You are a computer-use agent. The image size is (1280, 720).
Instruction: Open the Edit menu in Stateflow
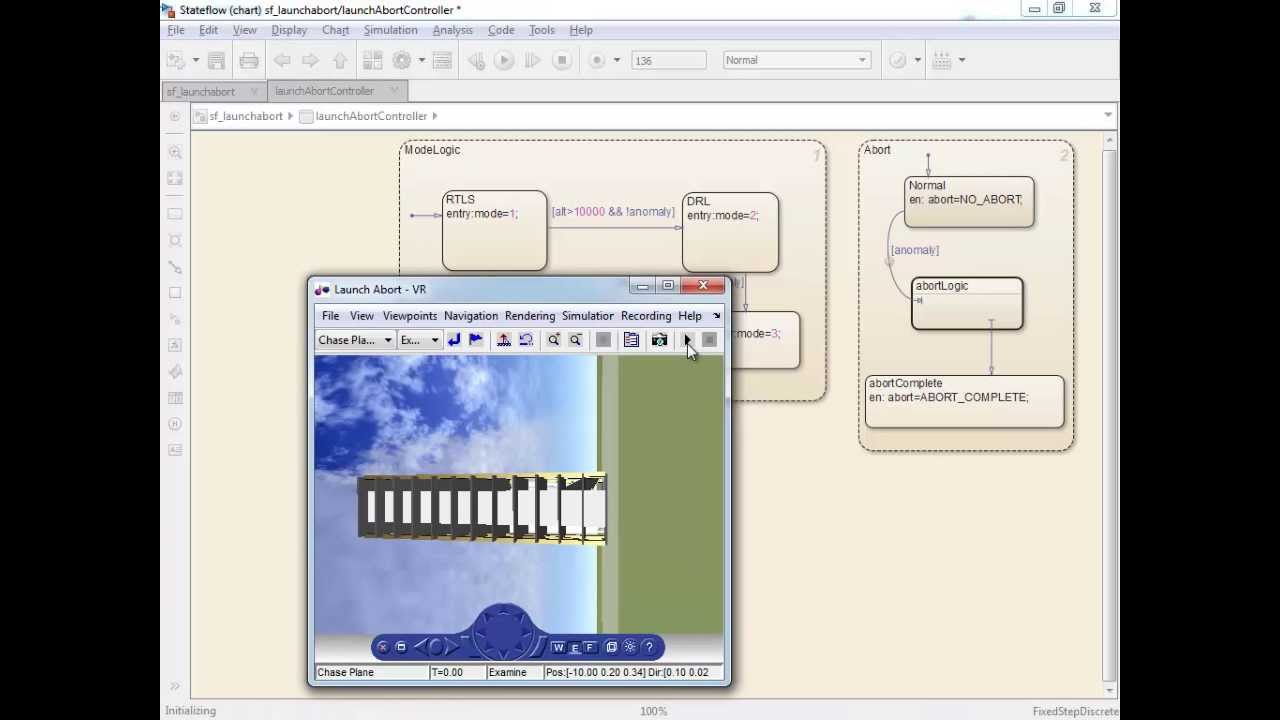[208, 30]
